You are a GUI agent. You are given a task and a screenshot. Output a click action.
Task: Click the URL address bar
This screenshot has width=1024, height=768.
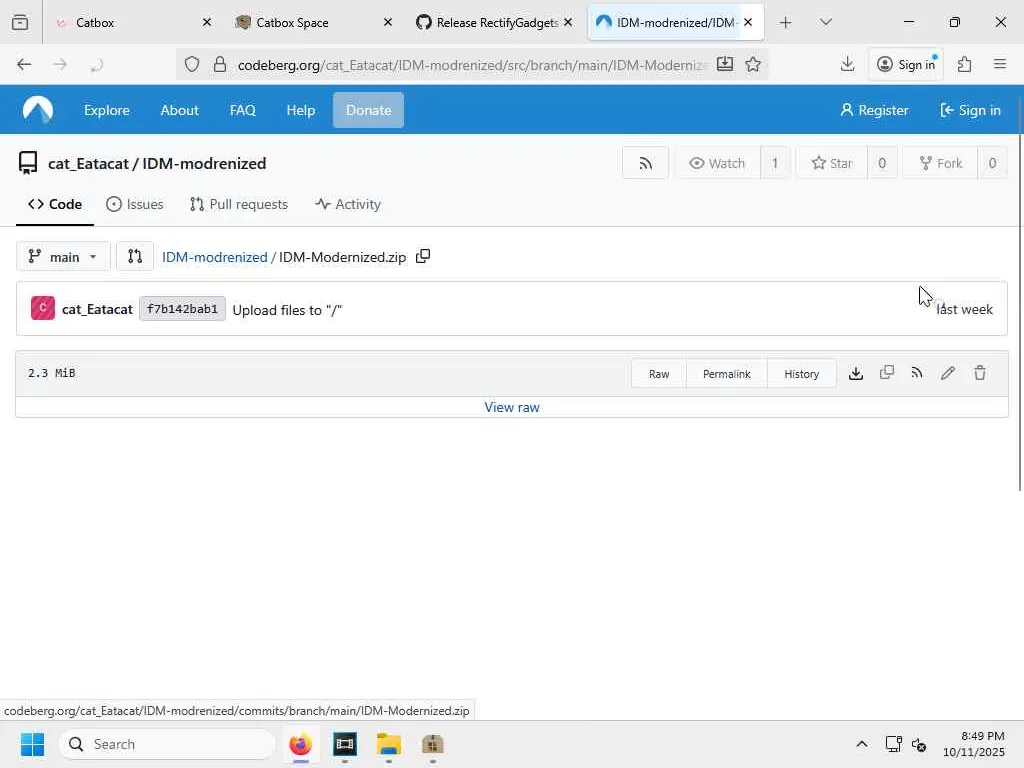point(470,65)
